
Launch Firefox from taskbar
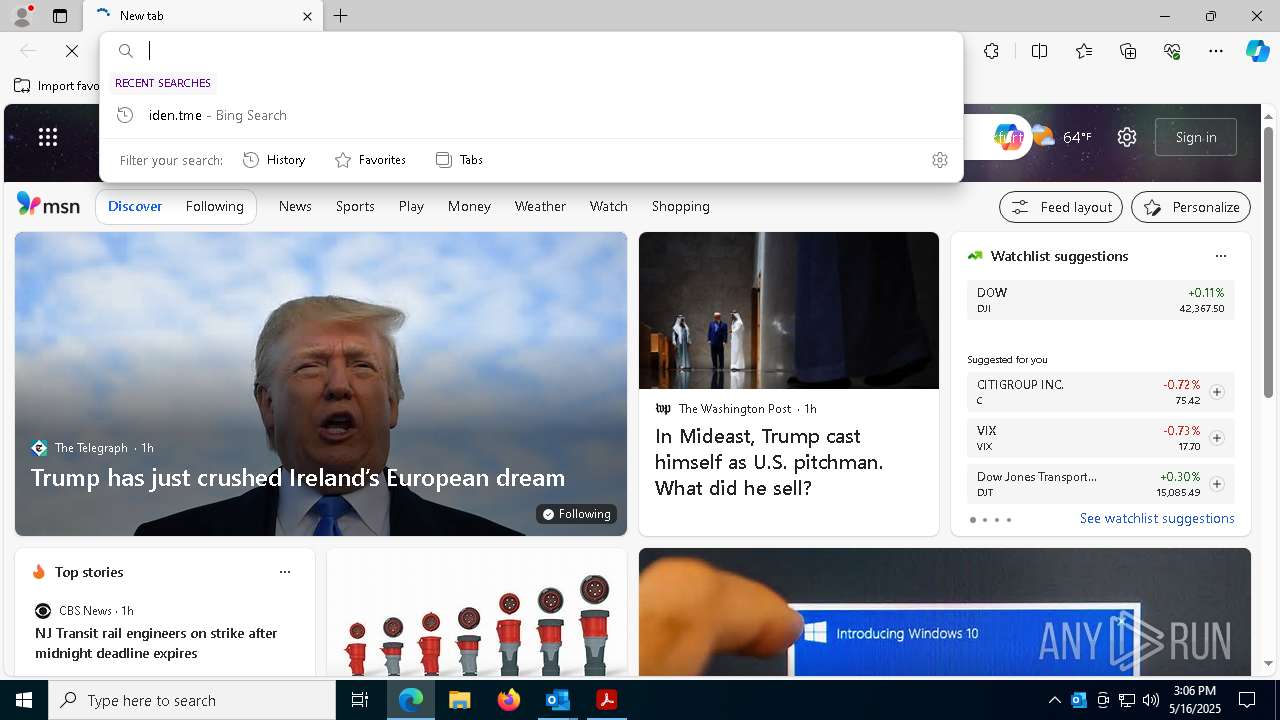tap(509, 700)
